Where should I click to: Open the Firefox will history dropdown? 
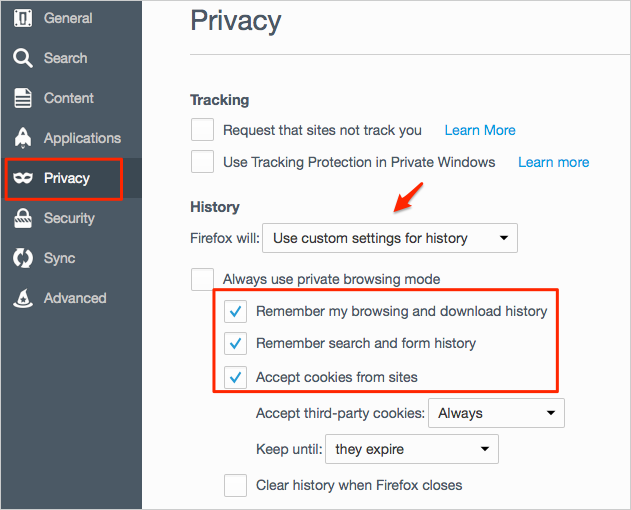[390, 238]
